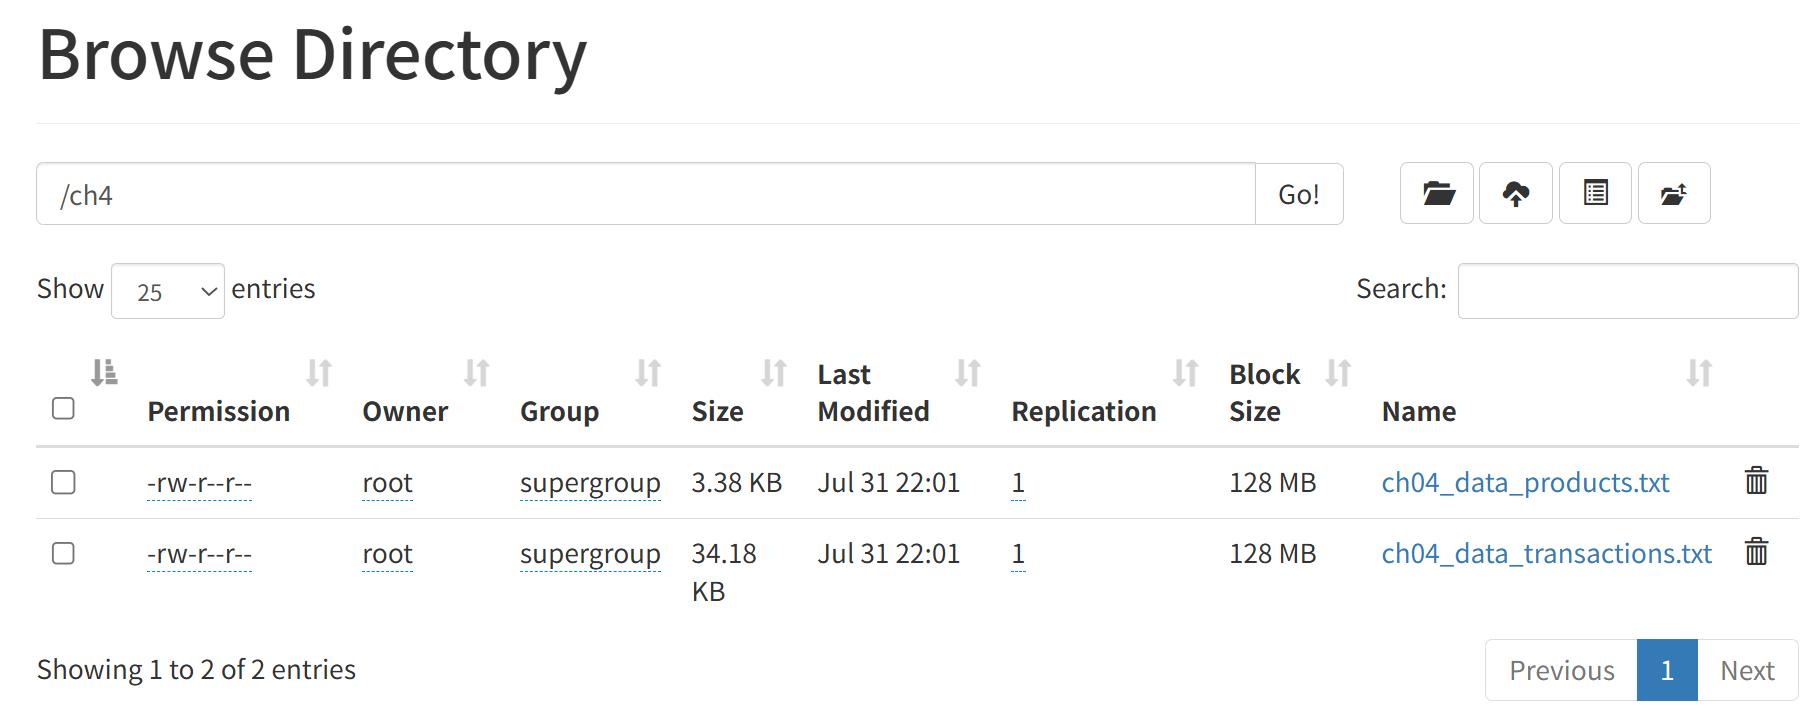Check the ch04_data_products.txt row checkbox
Viewport: 1817px width, 712px height.
click(63, 482)
